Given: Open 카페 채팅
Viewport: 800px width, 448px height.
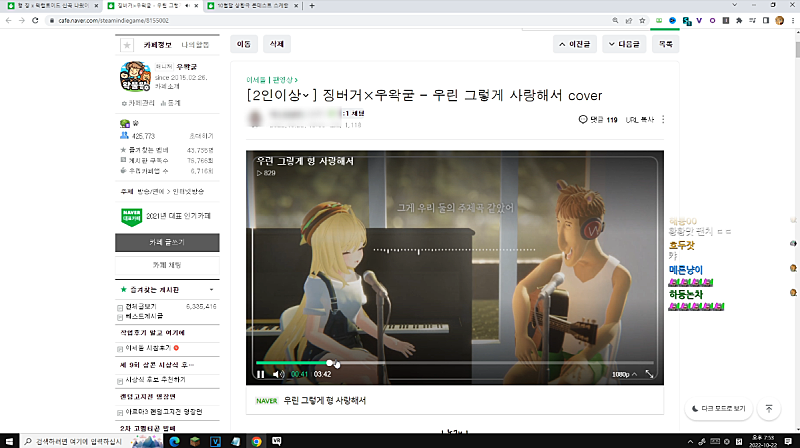Looking at the screenshot, I should [167, 265].
